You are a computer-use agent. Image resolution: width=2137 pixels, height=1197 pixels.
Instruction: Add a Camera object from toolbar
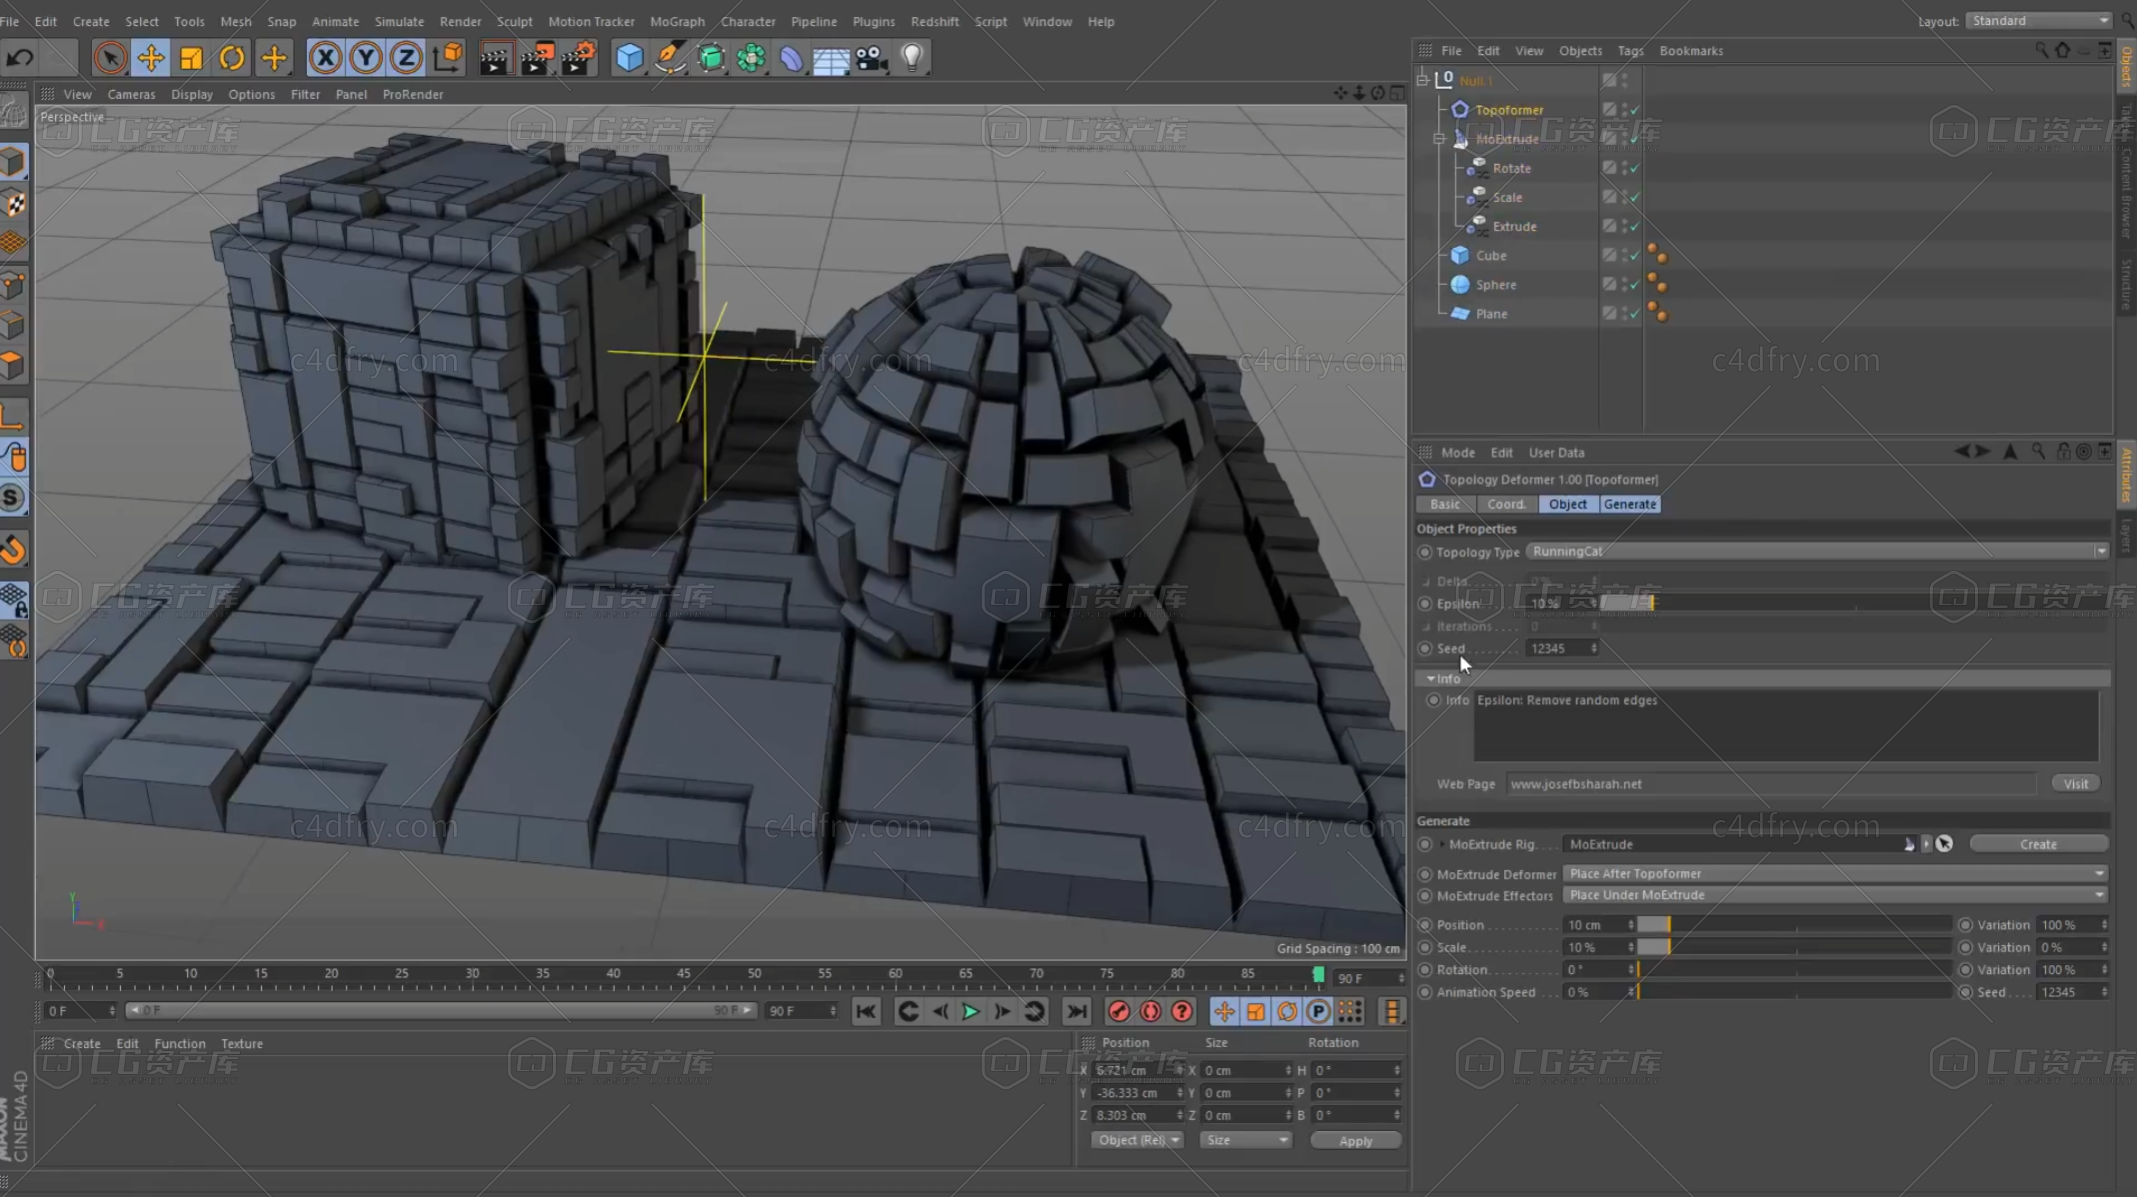point(871,58)
